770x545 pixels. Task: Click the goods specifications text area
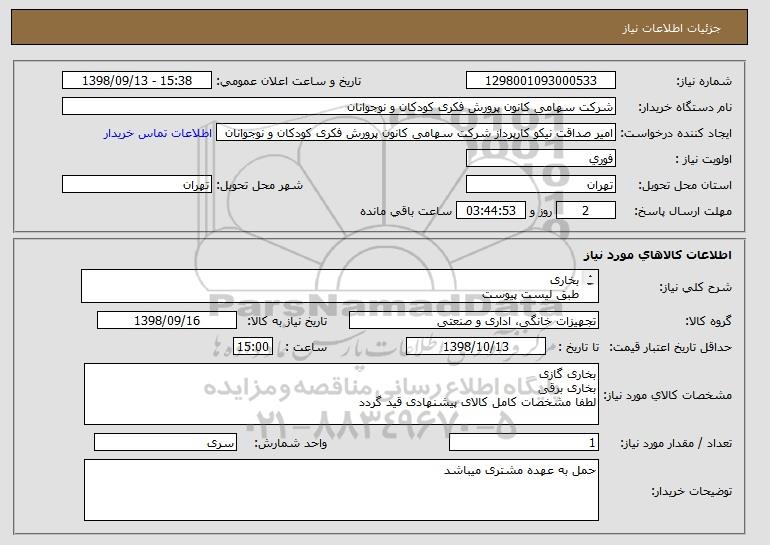pos(341,394)
